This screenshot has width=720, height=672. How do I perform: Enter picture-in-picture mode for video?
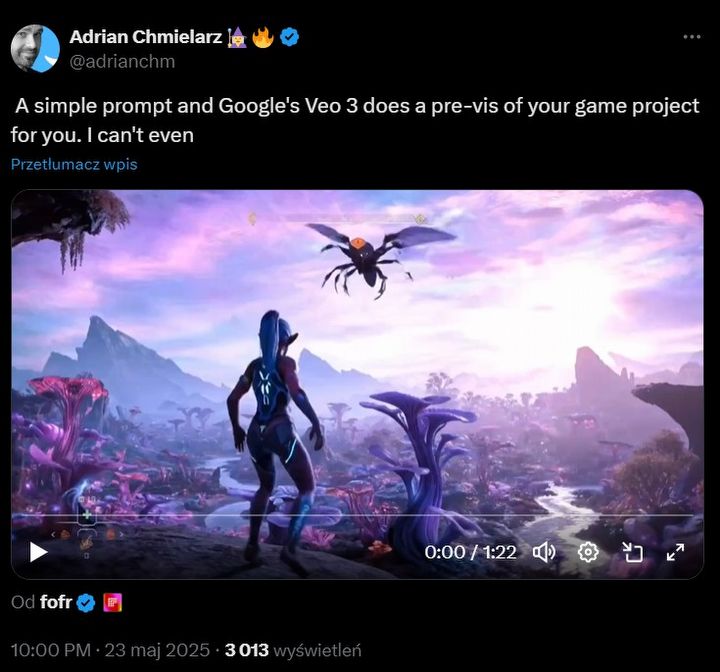(632, 552)
